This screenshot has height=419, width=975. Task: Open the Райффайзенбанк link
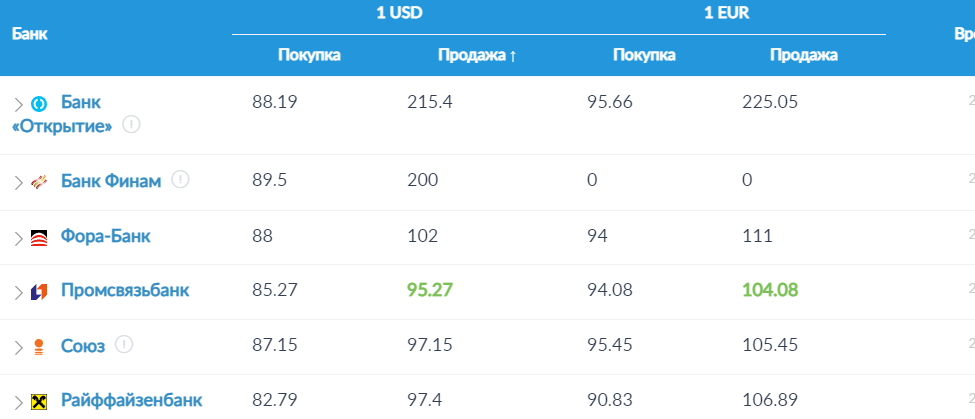(x=131, y=401)
